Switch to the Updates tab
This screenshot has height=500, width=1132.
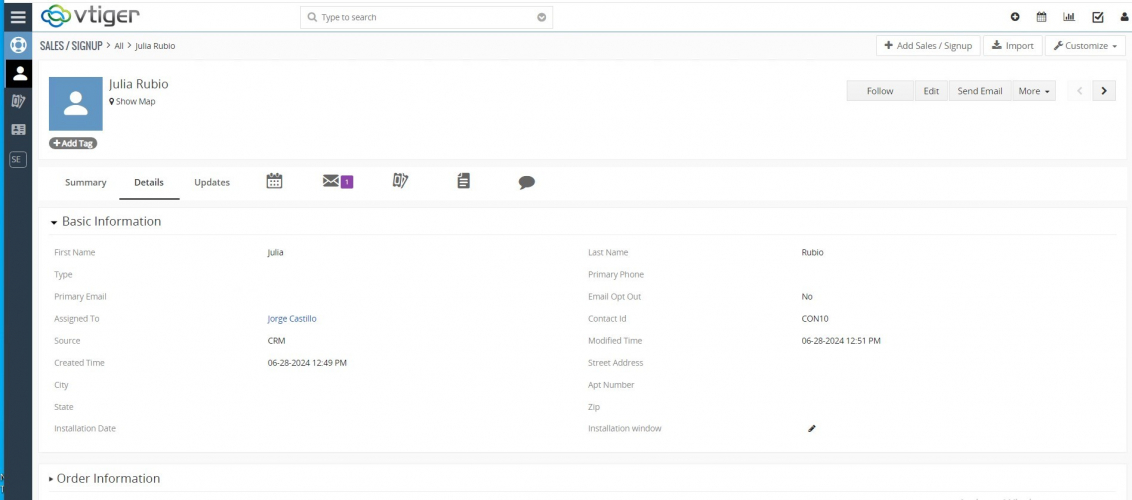[x=212, y=183]
